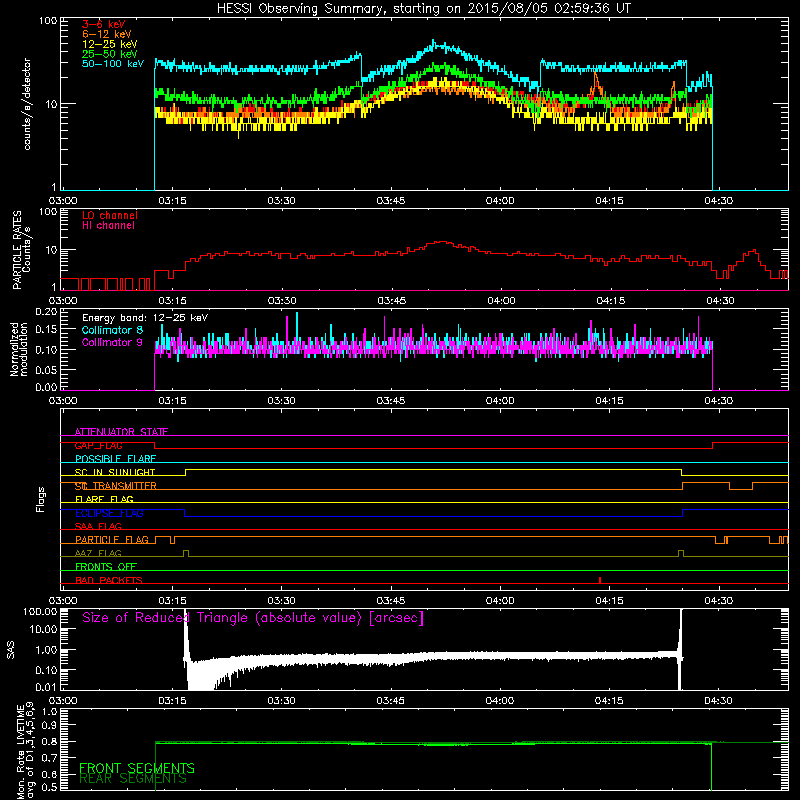
Task: Click the red BAD_PACKETS tick mark near 04:15
Action: click(x=600, y=580)
